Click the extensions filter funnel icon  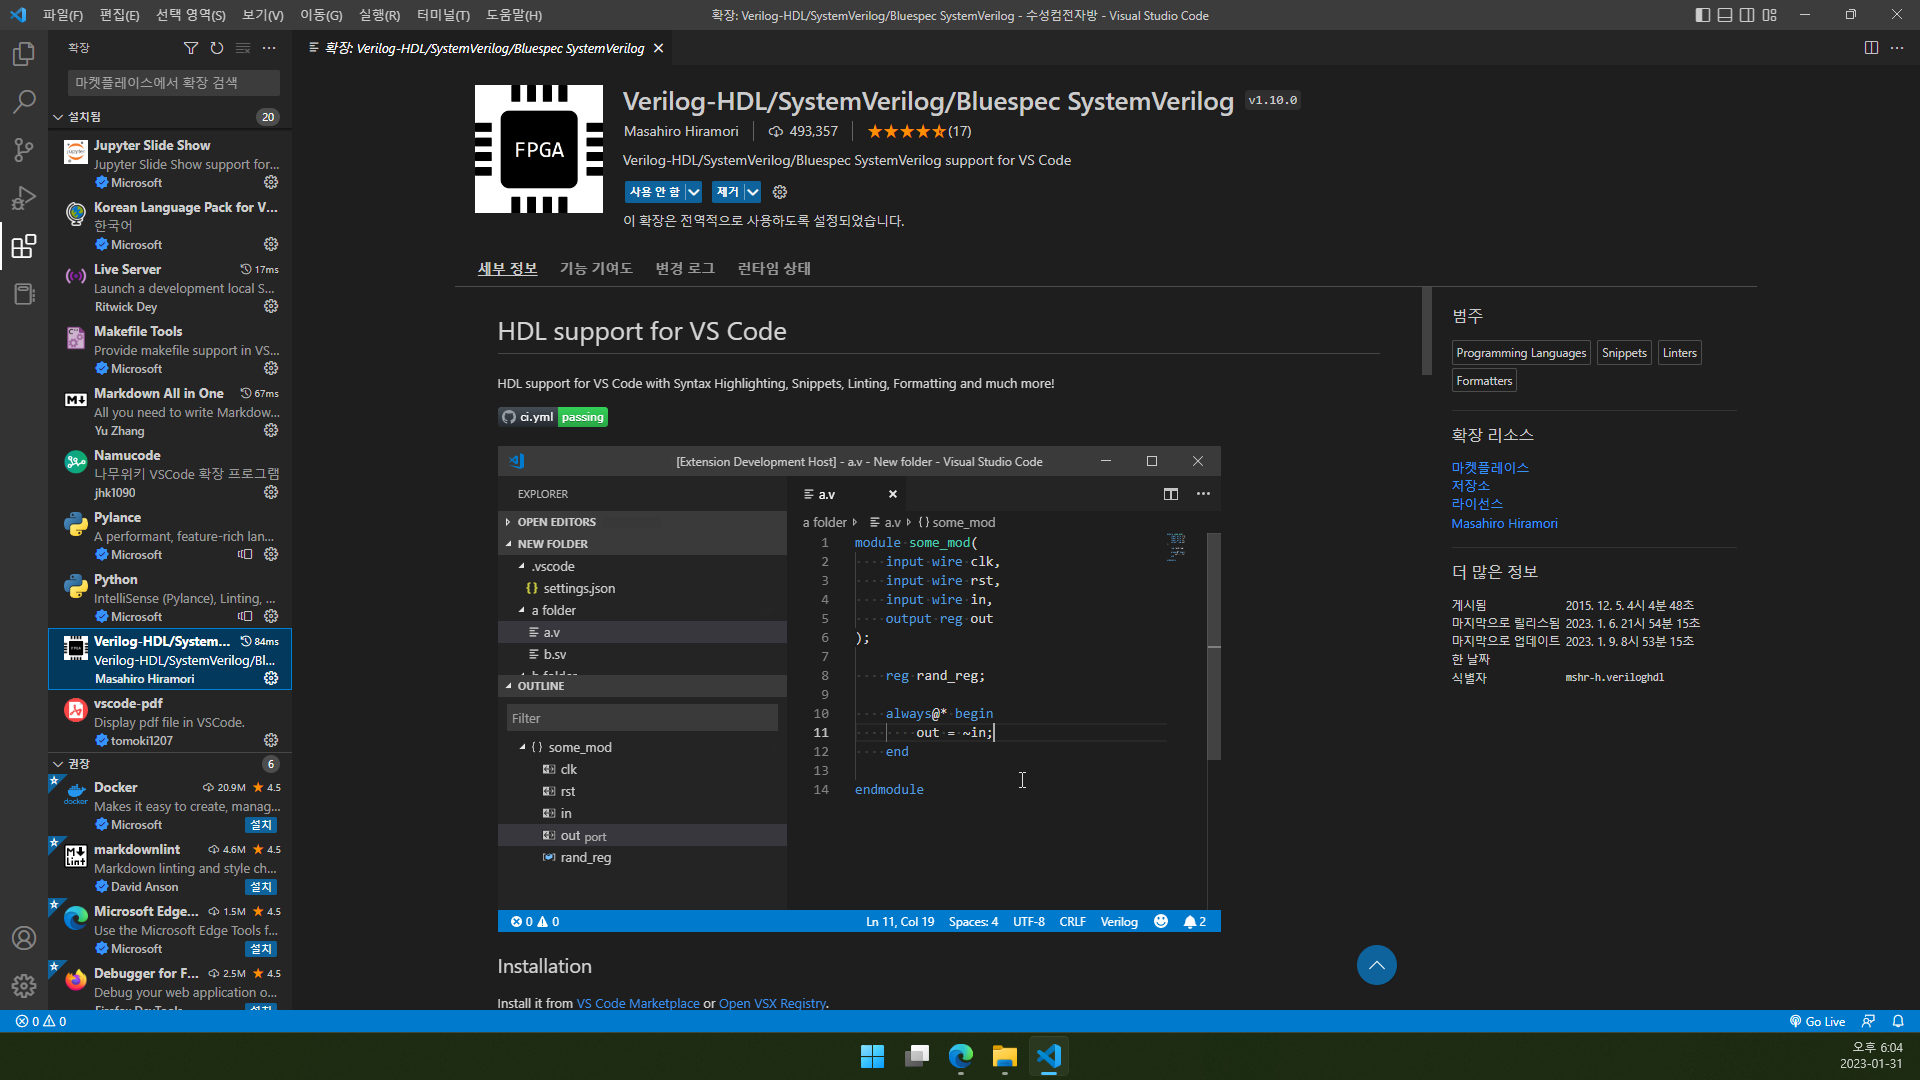191,48
